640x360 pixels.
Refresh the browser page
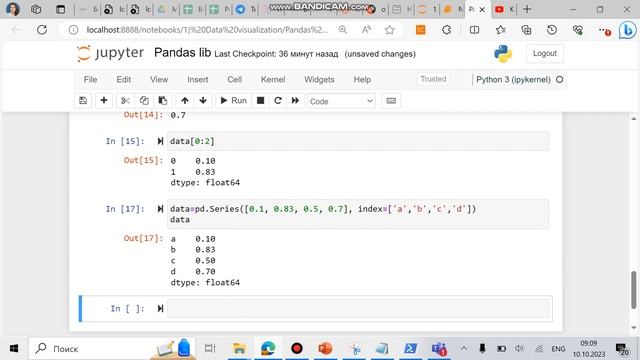click(x=42, y=30)
